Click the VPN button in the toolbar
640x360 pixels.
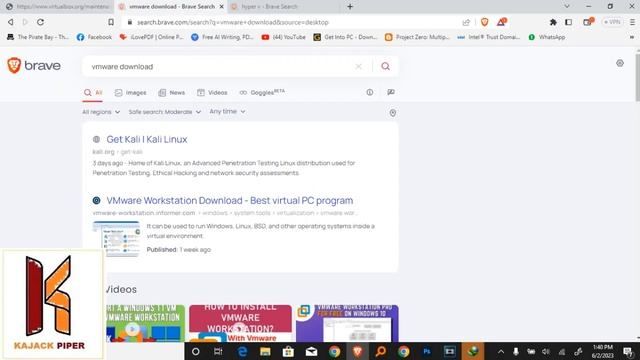tap(612, 22)
